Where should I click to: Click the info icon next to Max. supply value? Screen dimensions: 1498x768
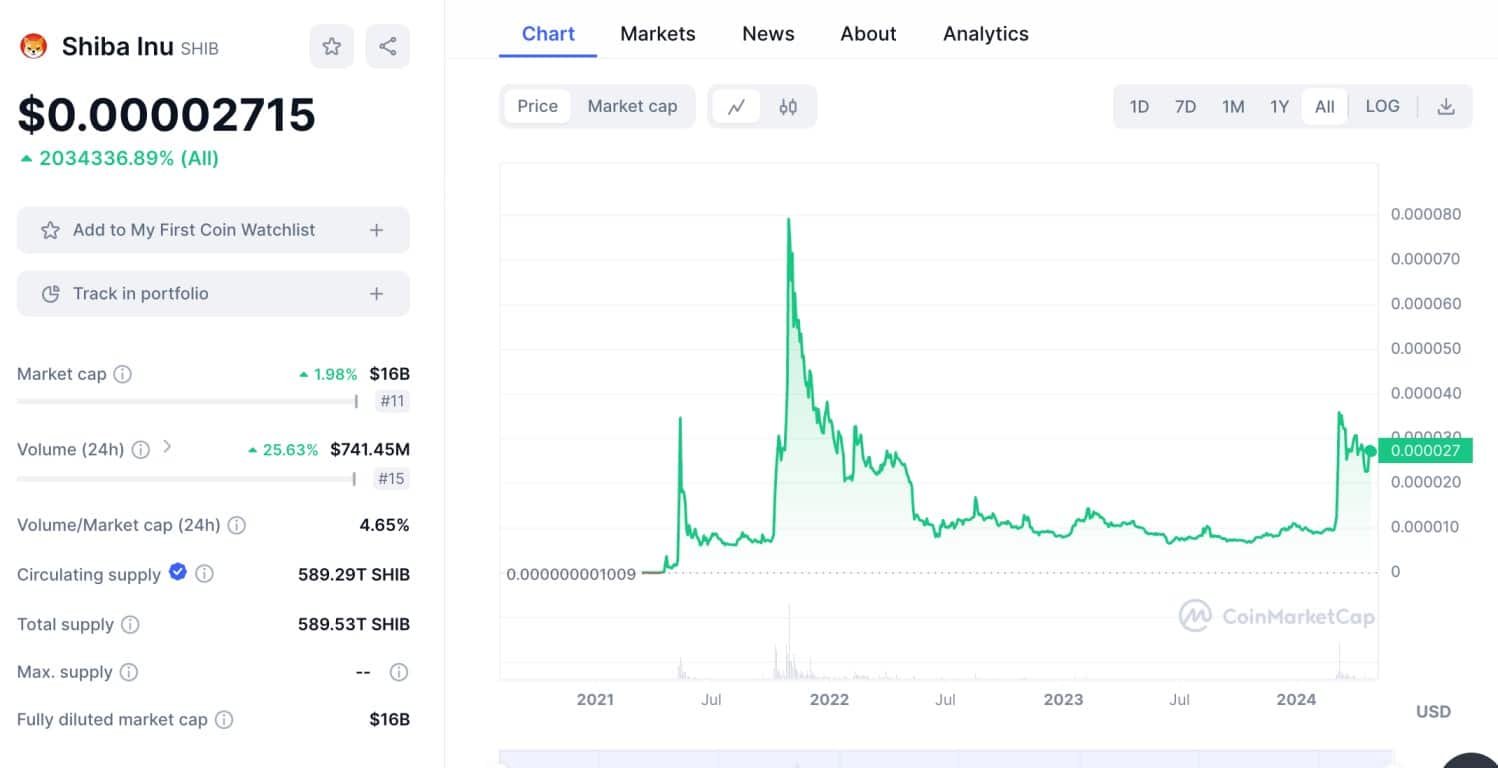[x=399, y=672]
